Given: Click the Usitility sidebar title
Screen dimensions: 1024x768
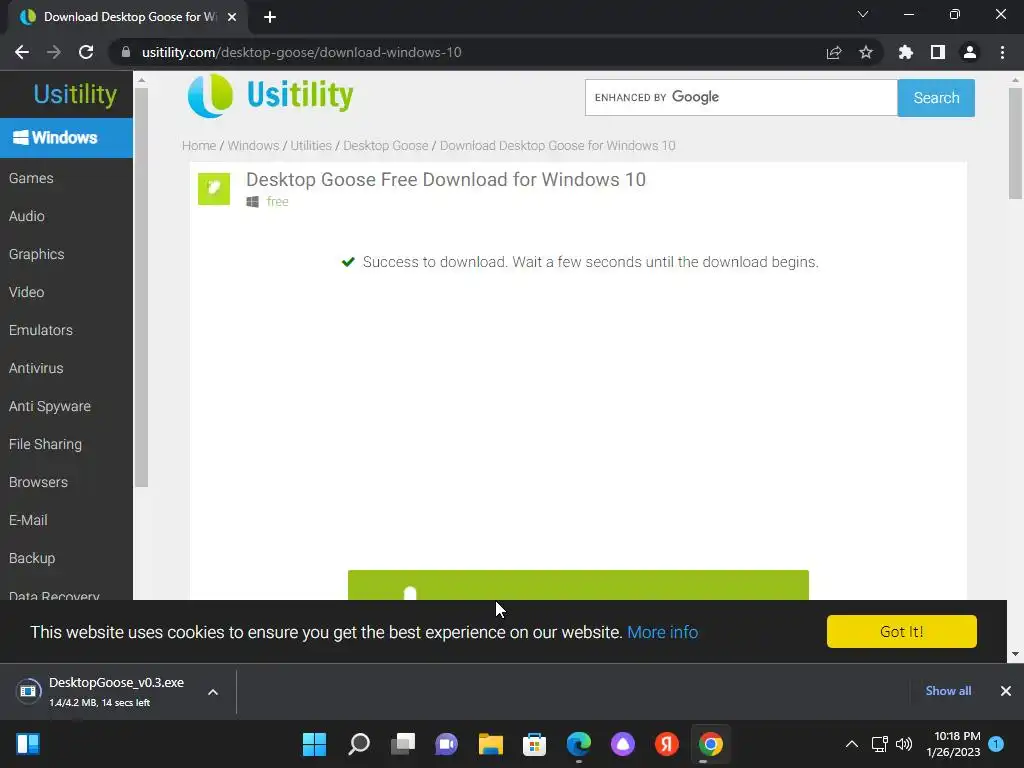Looking at the screenshot, I should pos(75,94).
